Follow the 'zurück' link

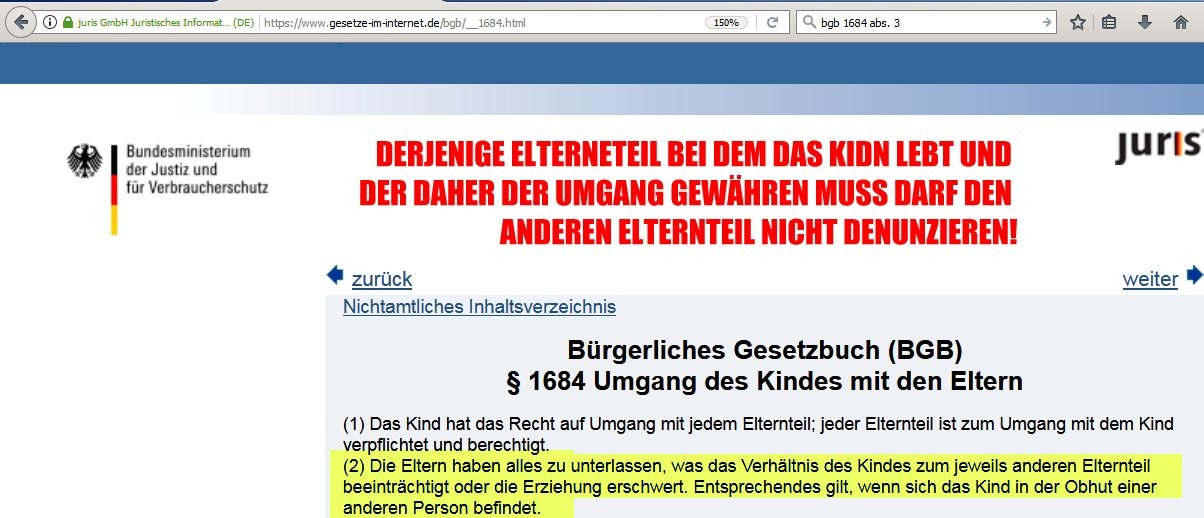coord(382,279)
